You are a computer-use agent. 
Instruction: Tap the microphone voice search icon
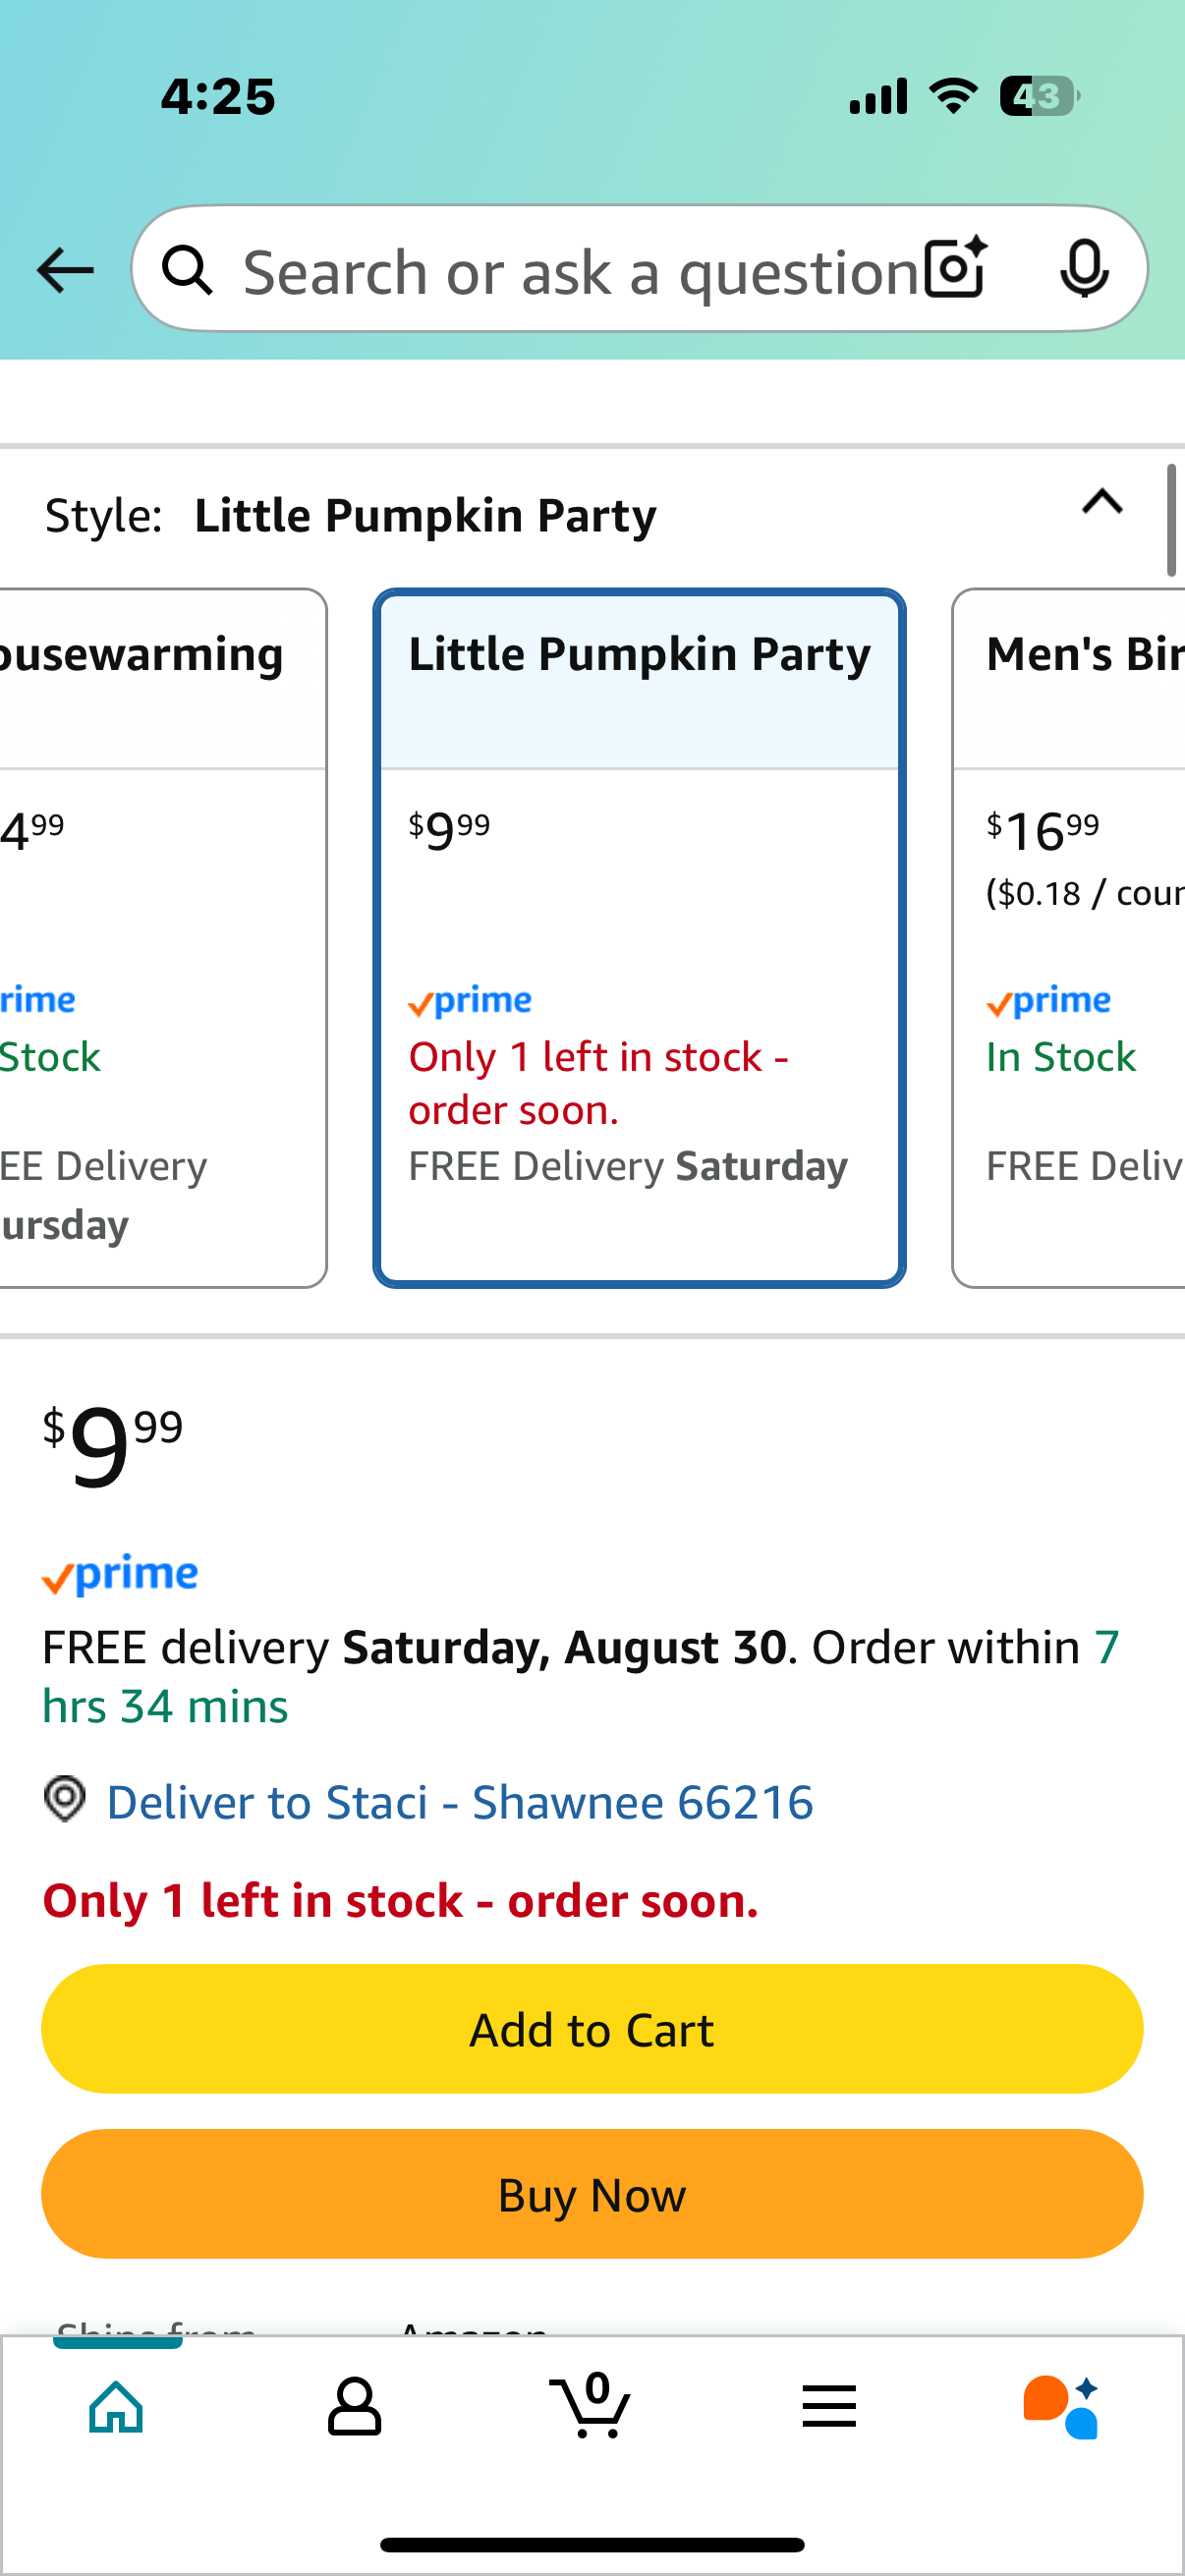click(x=1084, y=268)
